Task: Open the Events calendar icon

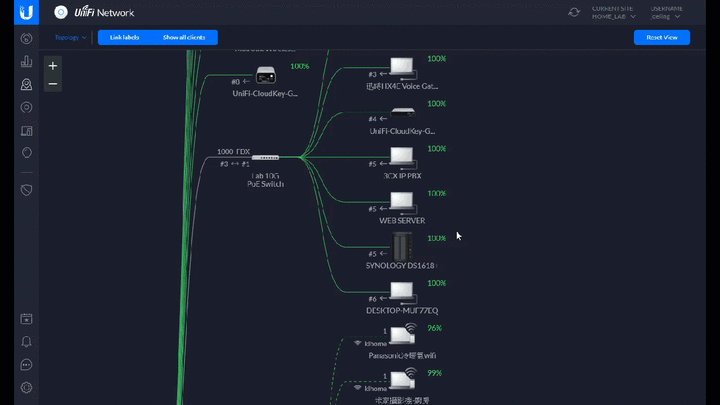Action: point(26,319)
